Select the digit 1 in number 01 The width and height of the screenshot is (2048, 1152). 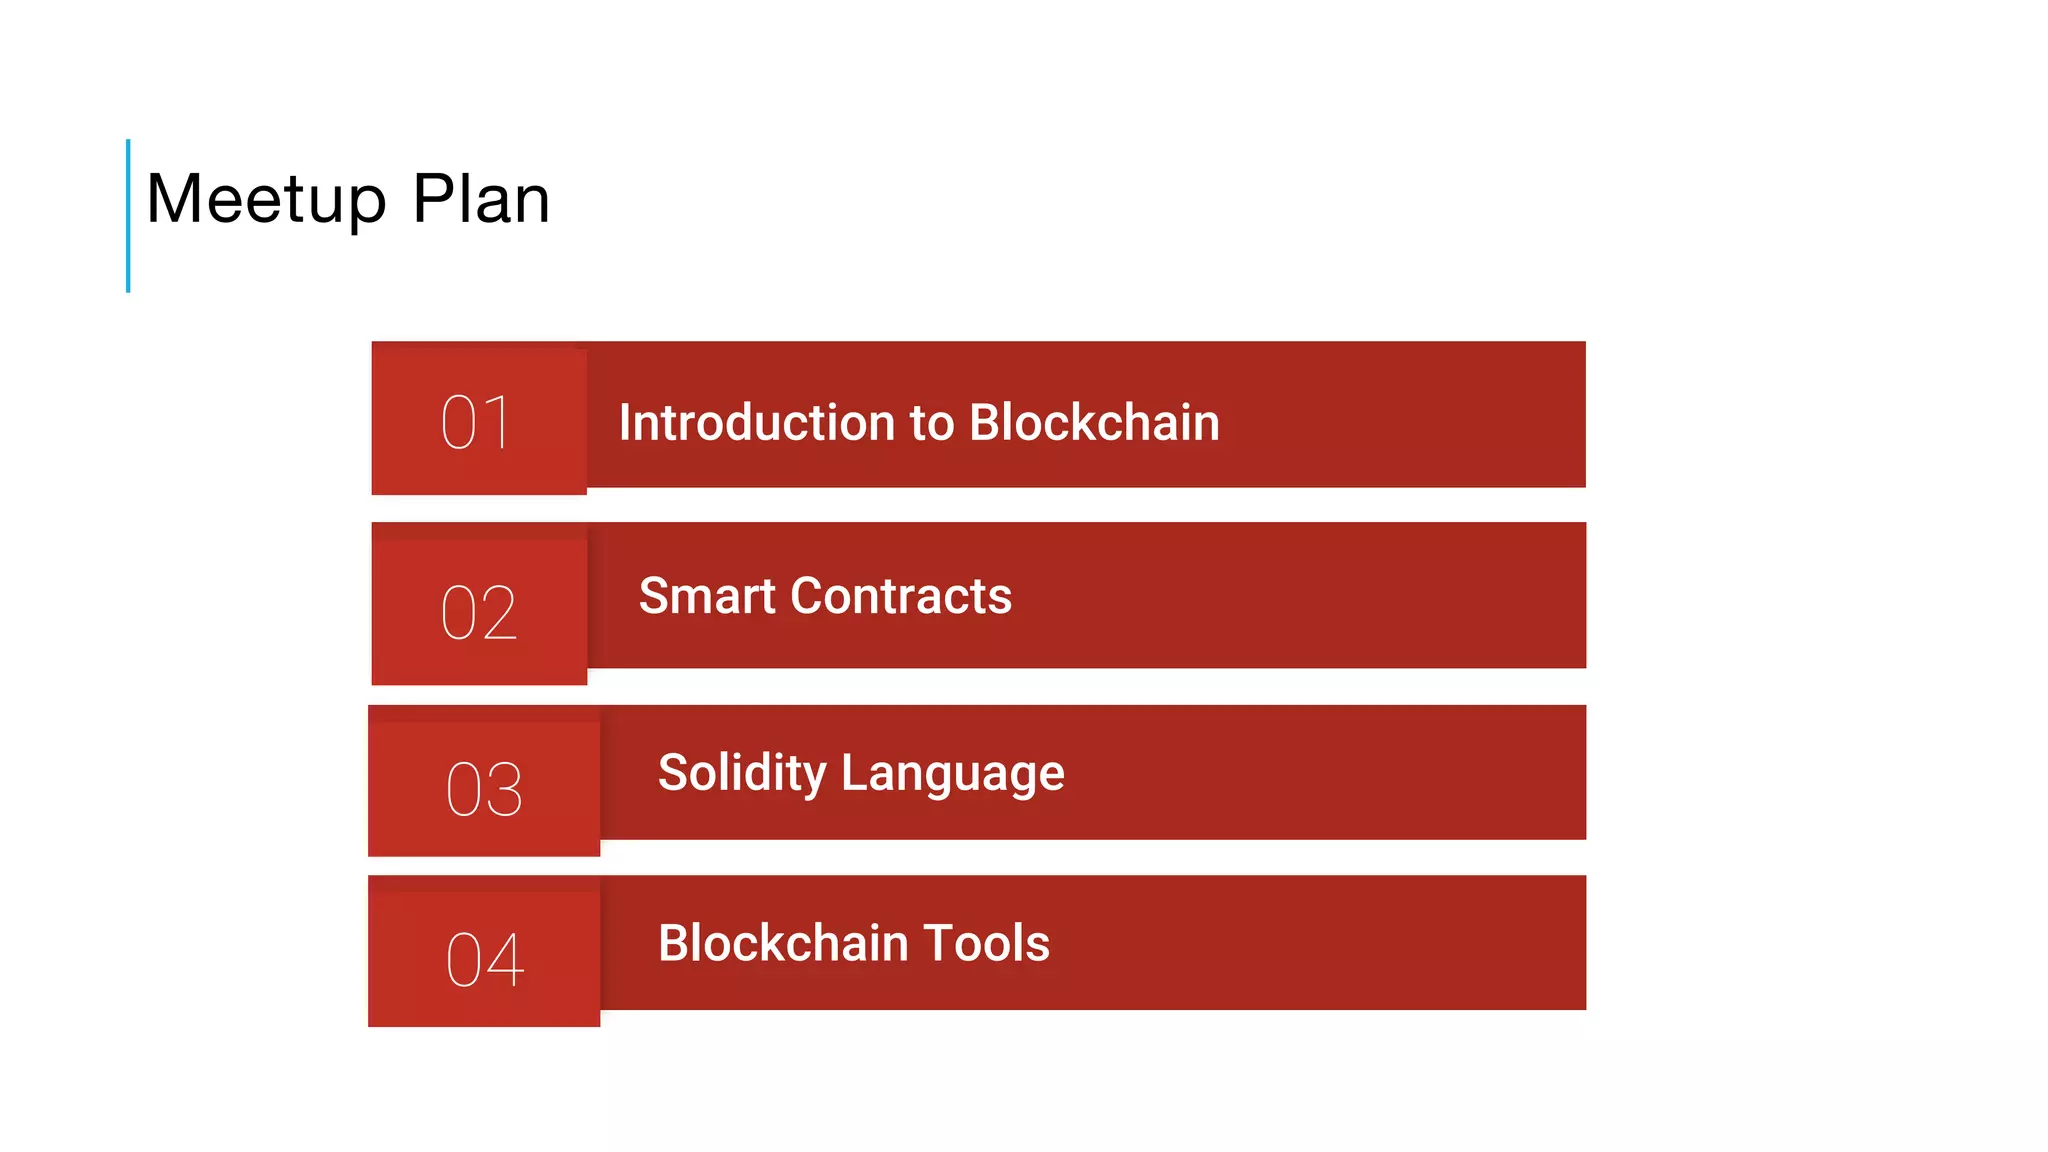pos(497,421)
